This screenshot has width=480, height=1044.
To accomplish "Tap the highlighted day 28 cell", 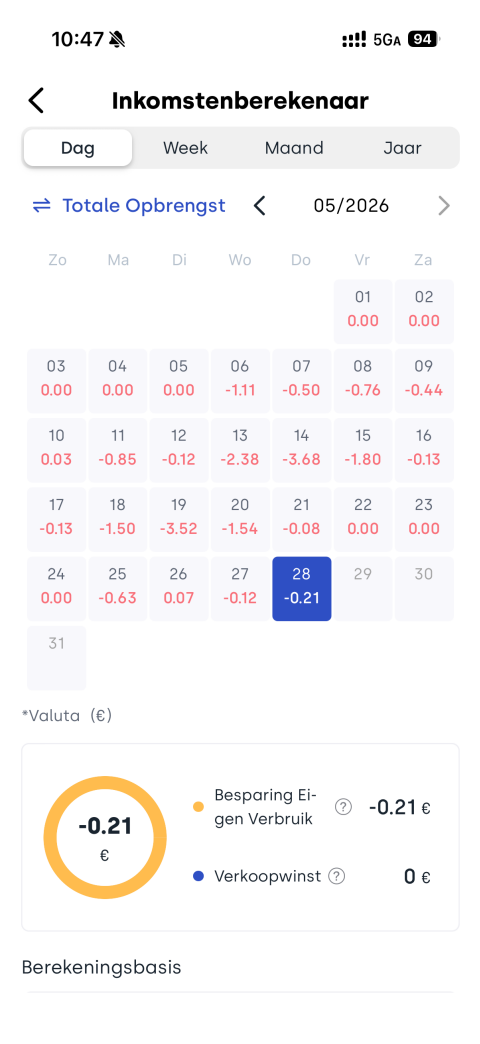I will point(302,589).
